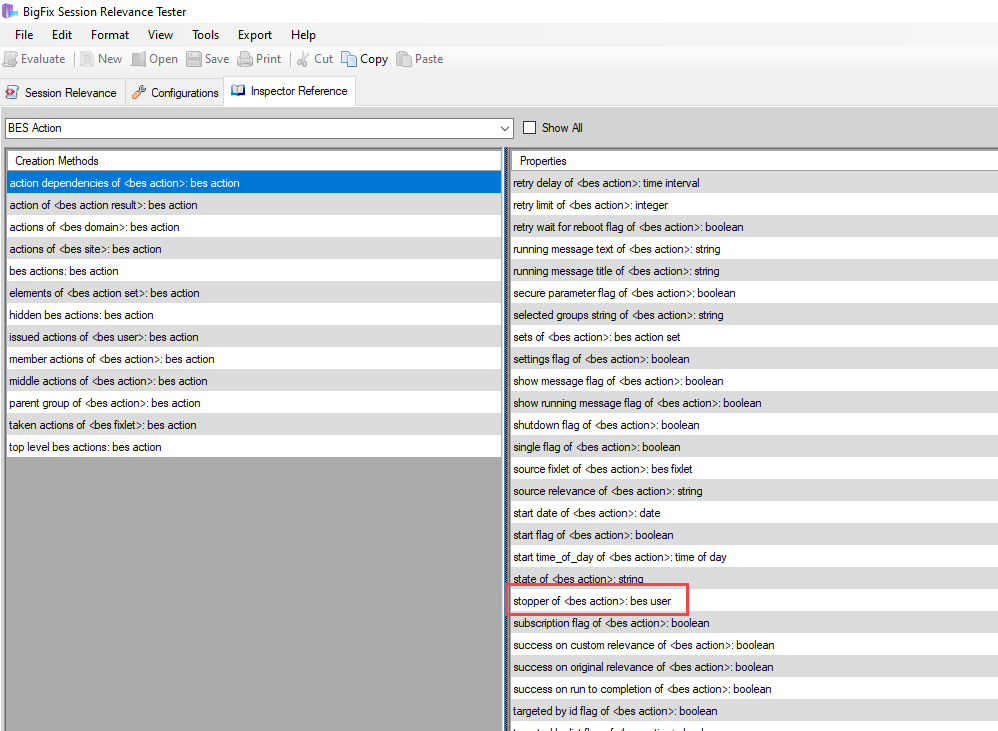This screenshot has width=998, height=731.
Task: Select 'settings flag of <bes action>' property
Action: [755, 359]
